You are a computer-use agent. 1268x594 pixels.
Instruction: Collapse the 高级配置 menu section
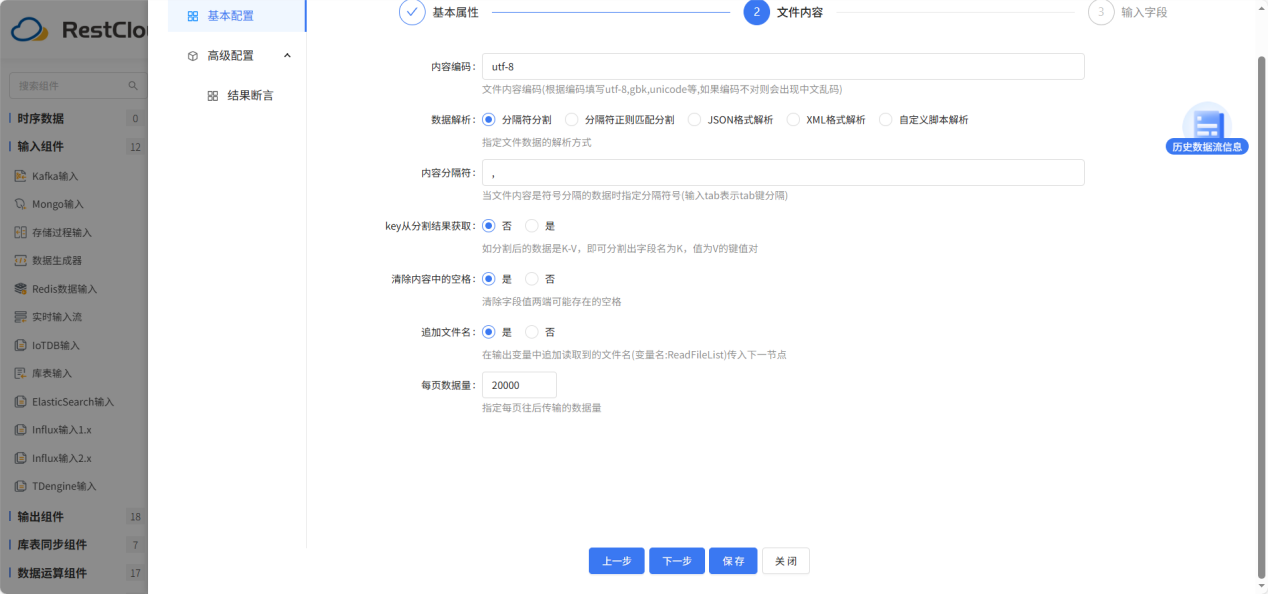tap(287, 56)
